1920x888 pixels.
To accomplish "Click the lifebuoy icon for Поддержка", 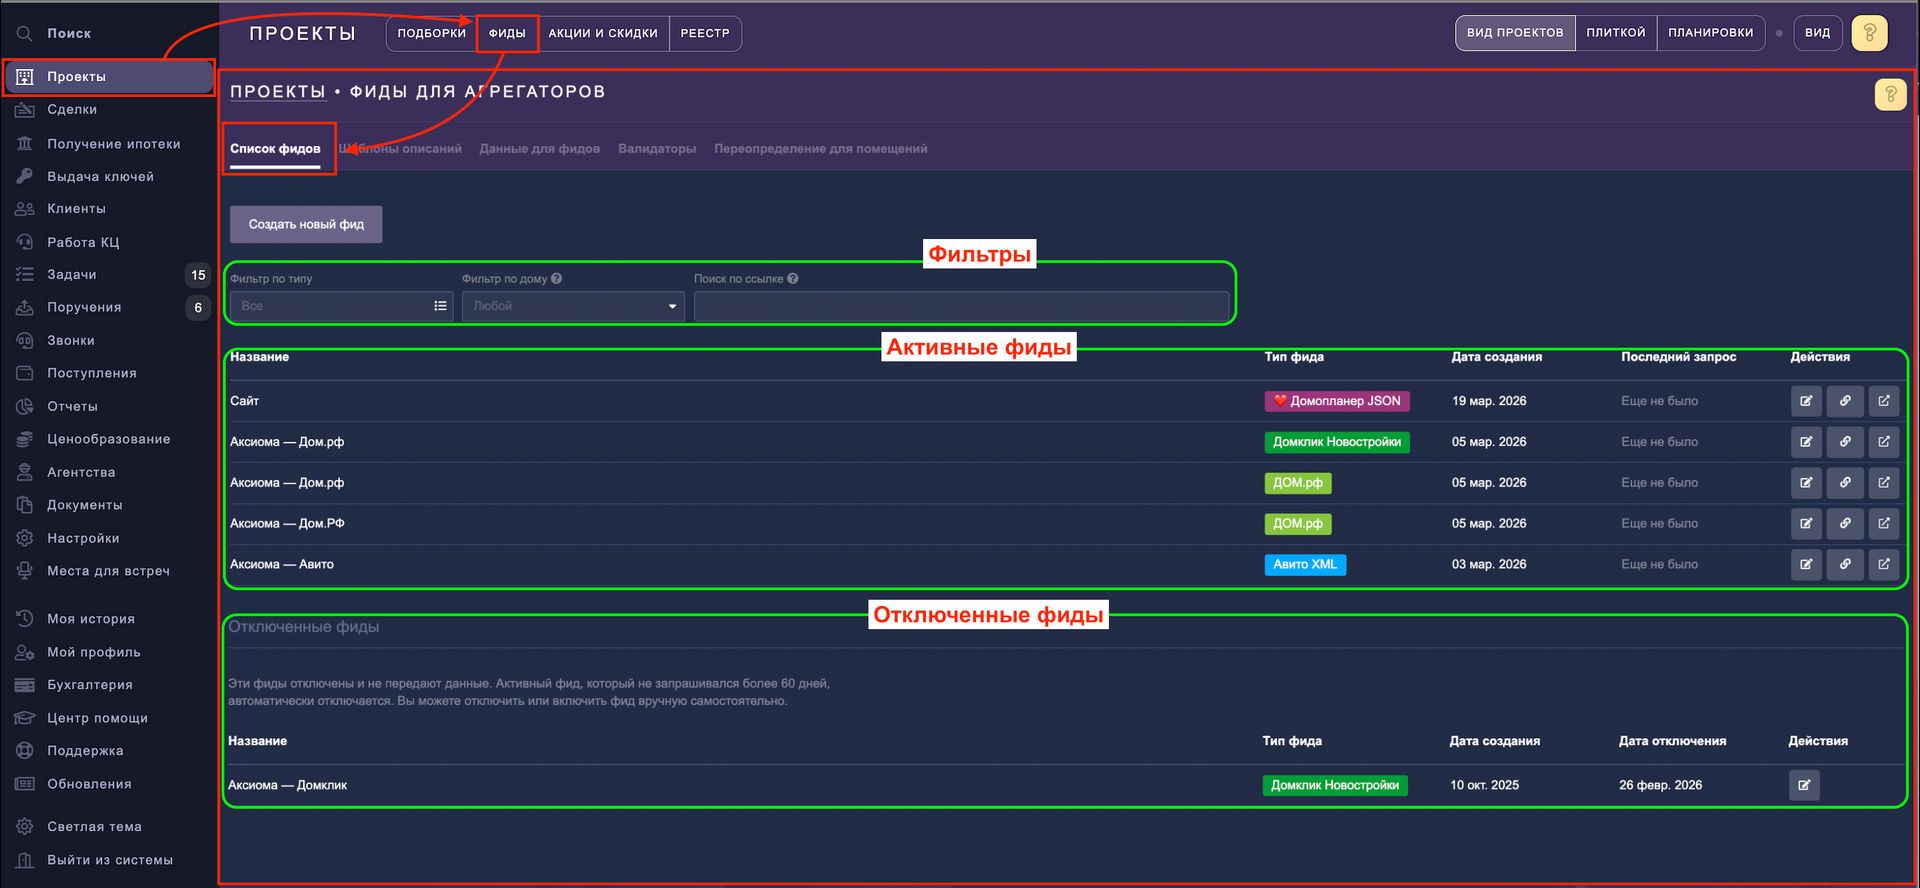I will (x=25, y=751).
